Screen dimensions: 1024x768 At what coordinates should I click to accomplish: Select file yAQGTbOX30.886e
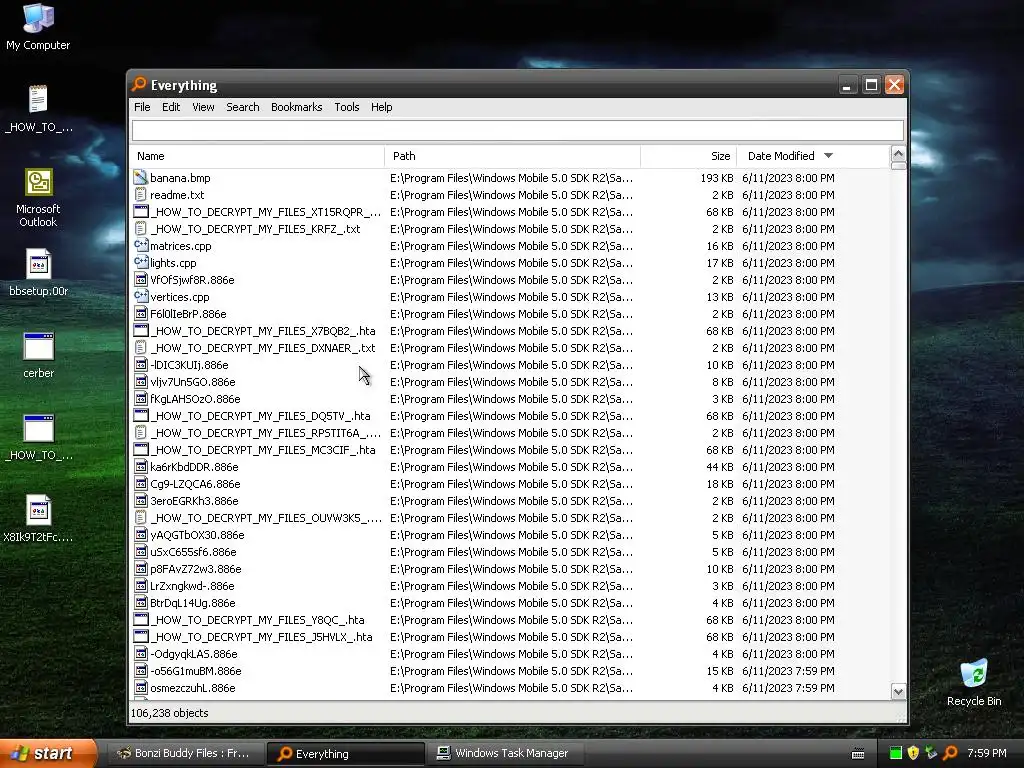(x=197, y=535)
